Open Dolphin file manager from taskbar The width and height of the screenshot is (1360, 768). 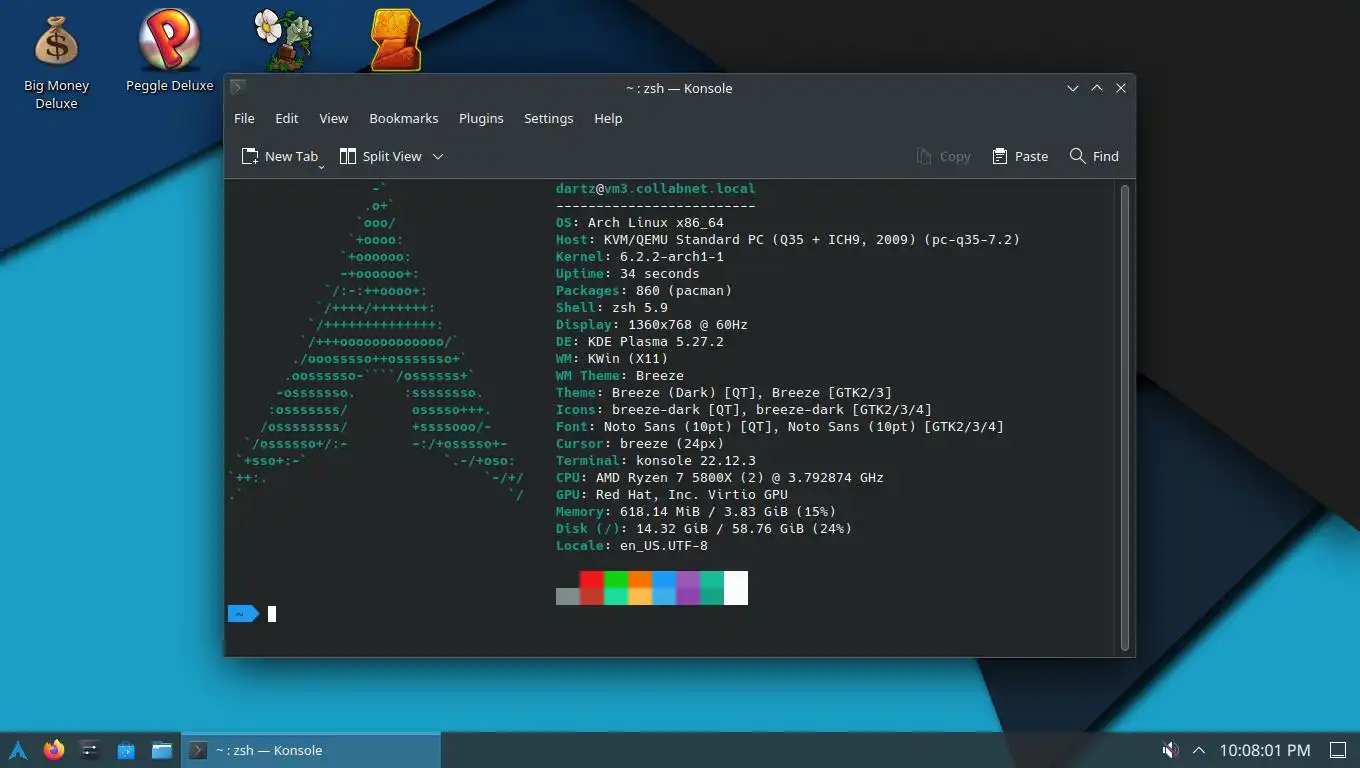[162, 750]
